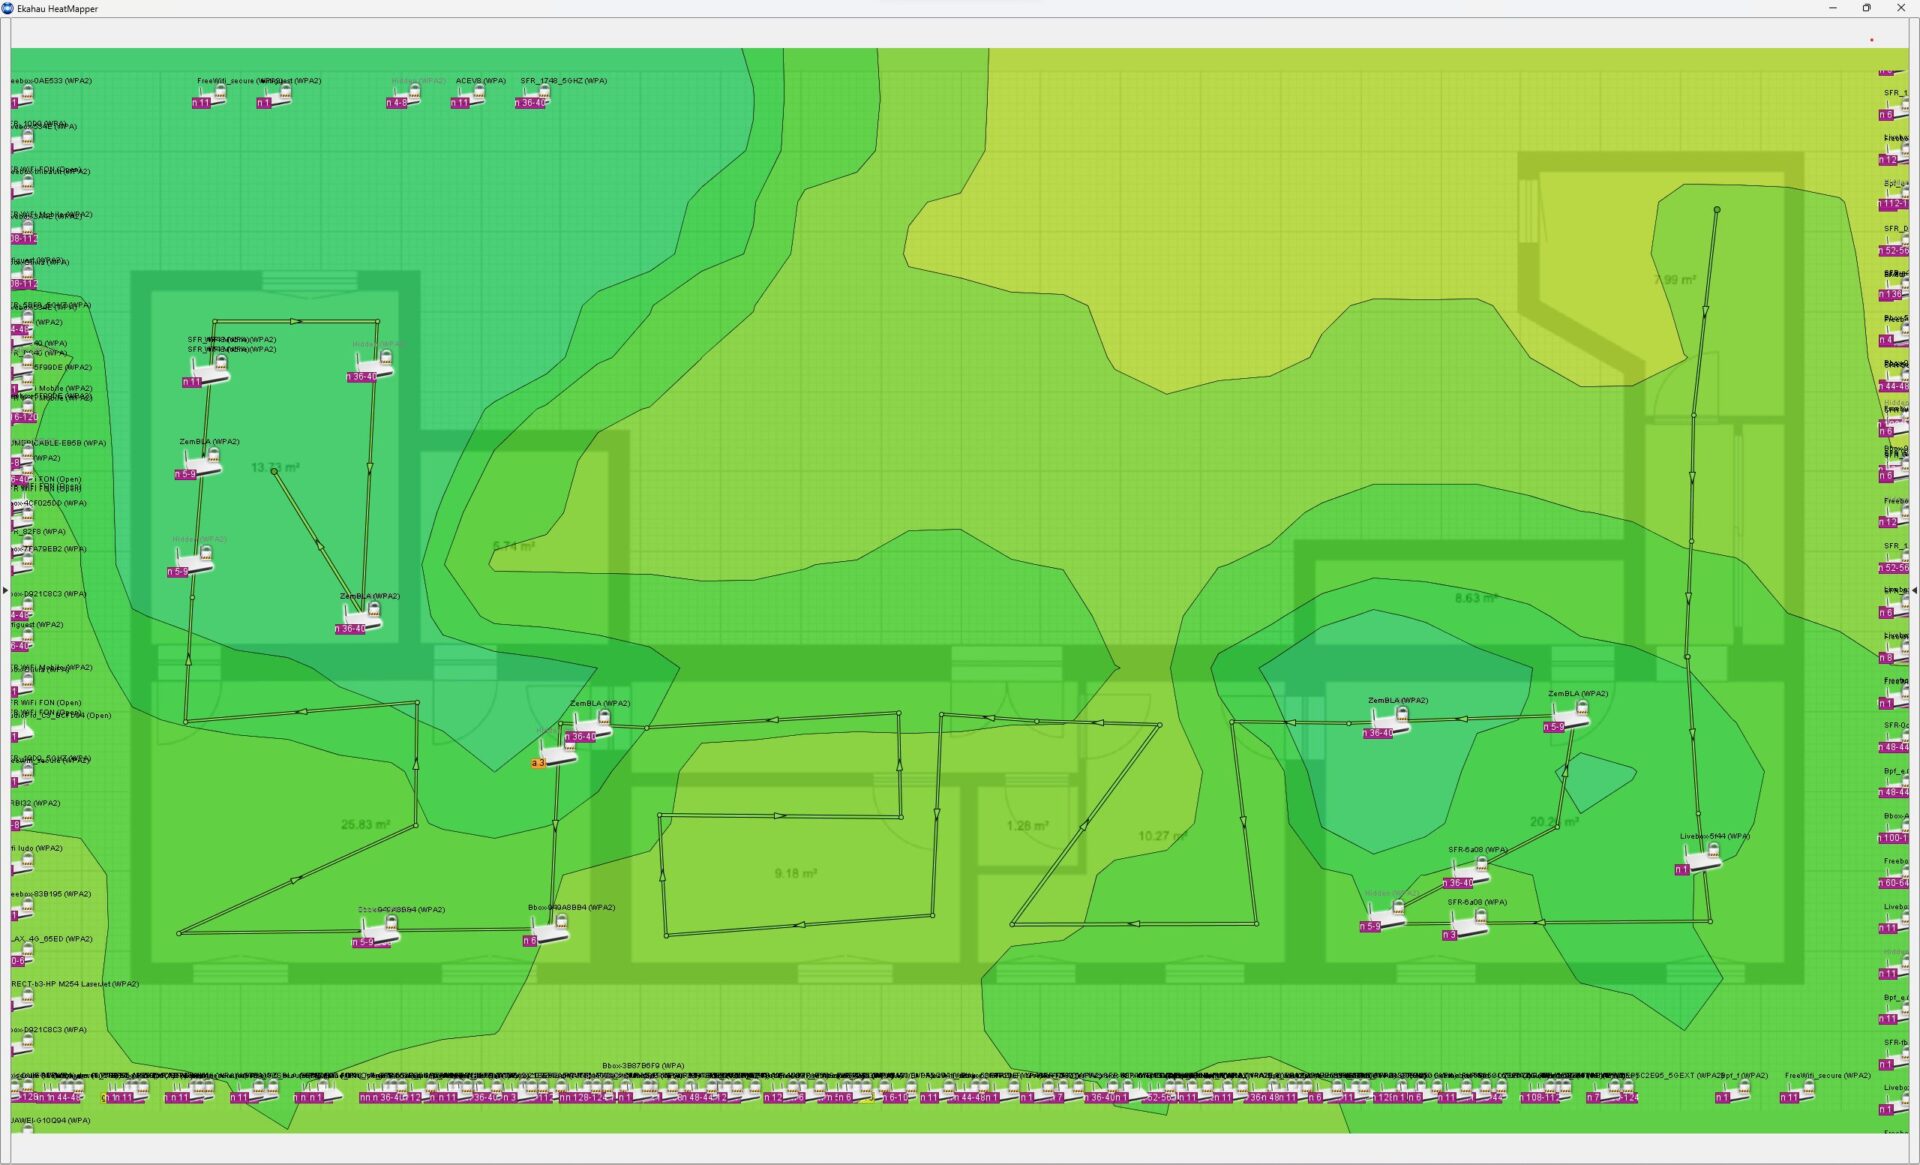This screenshot has width=1920, height=1165.
Task: Select ZemBLA n 36-40 access point in 20.2 m² room
Action: point(1389,723)
